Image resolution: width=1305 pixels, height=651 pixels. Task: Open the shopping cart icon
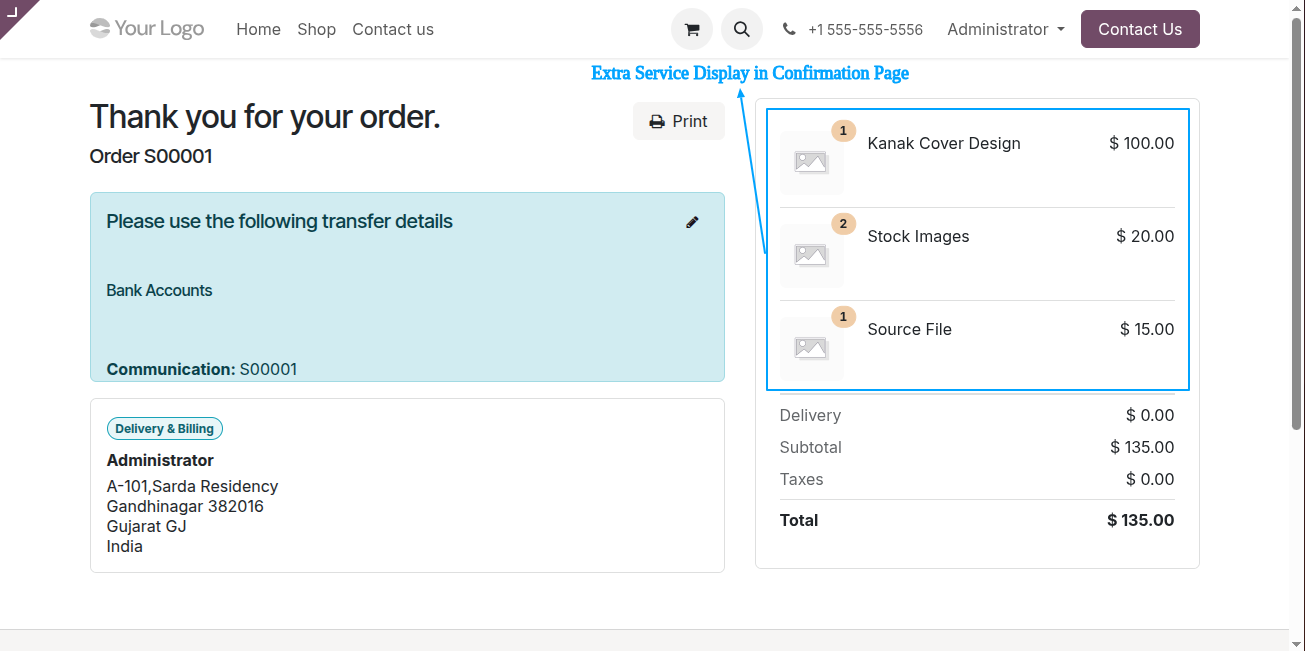pyautogui.click(x=691, y=29)
